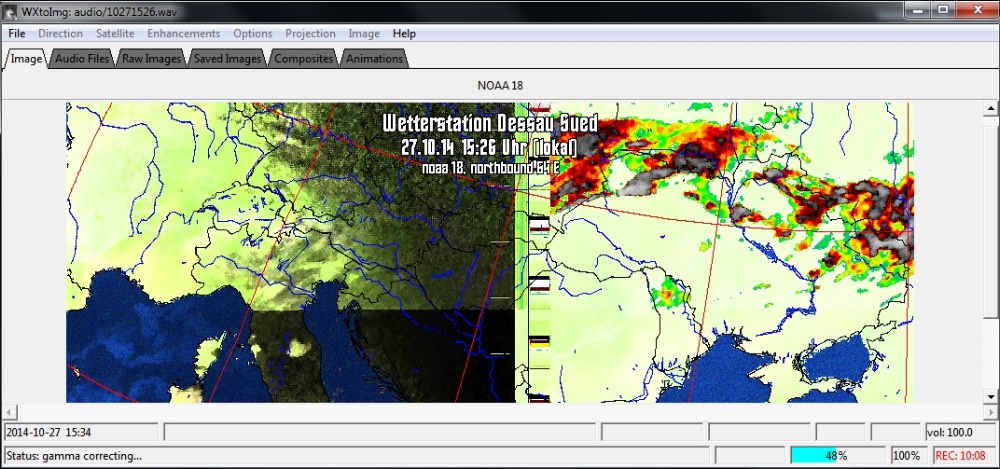Open the File menu

pyautogui.click(x=17, y=34)
